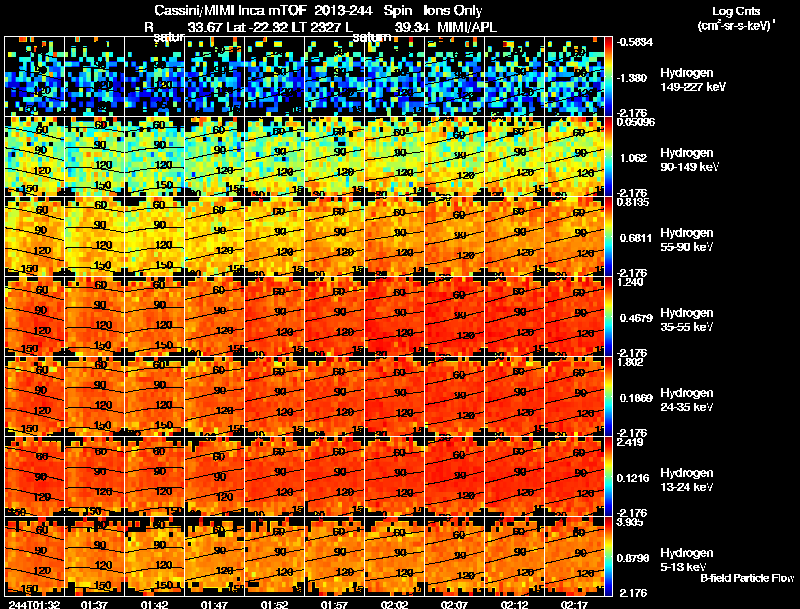
Task: Click the 244T01:32 panel in the 55-90 keV row
Action: click(35, 236)
